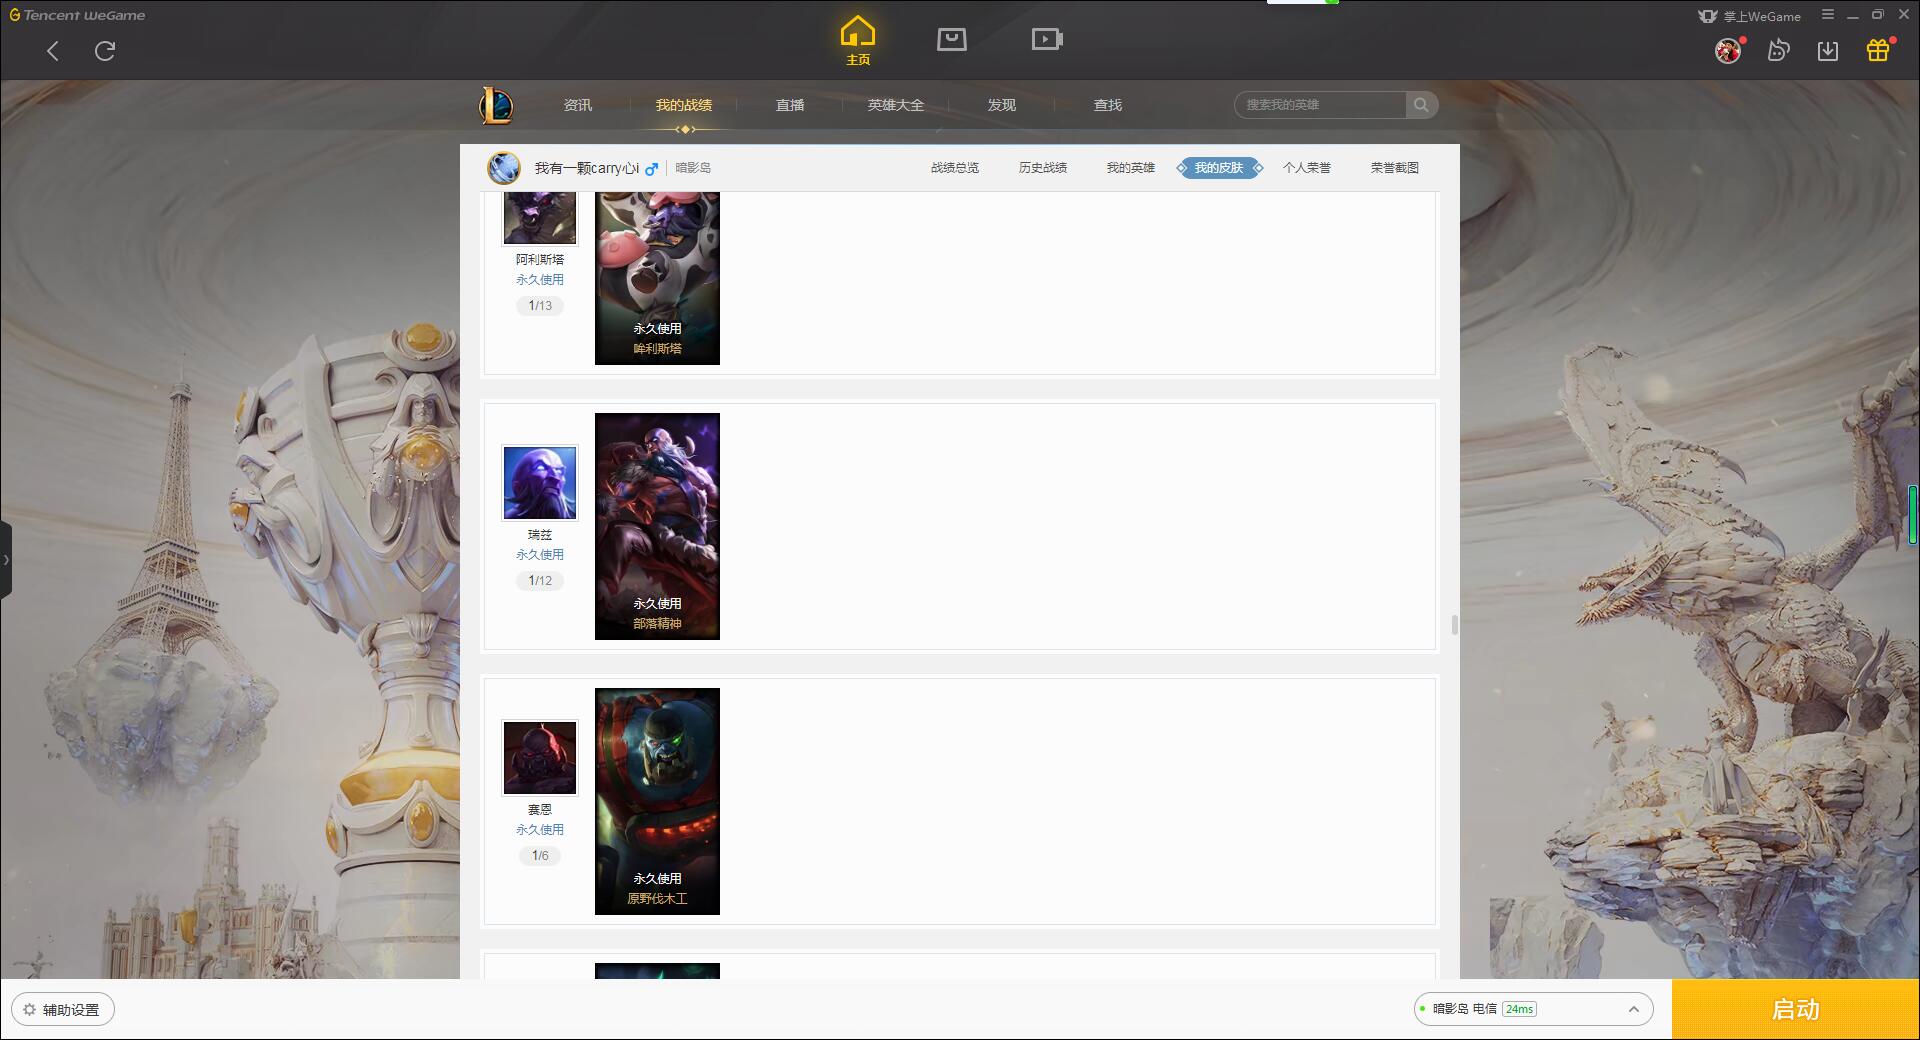Focus the 搜索我的英雄 search field
The height and width of the screenshot is (1040, 1920).
click(1320, 105)
